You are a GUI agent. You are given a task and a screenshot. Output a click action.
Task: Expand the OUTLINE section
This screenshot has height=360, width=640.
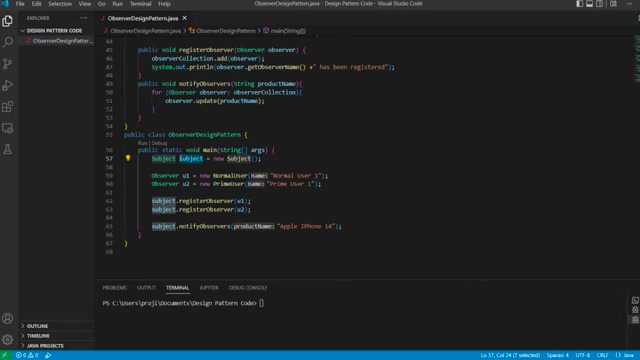56,326
